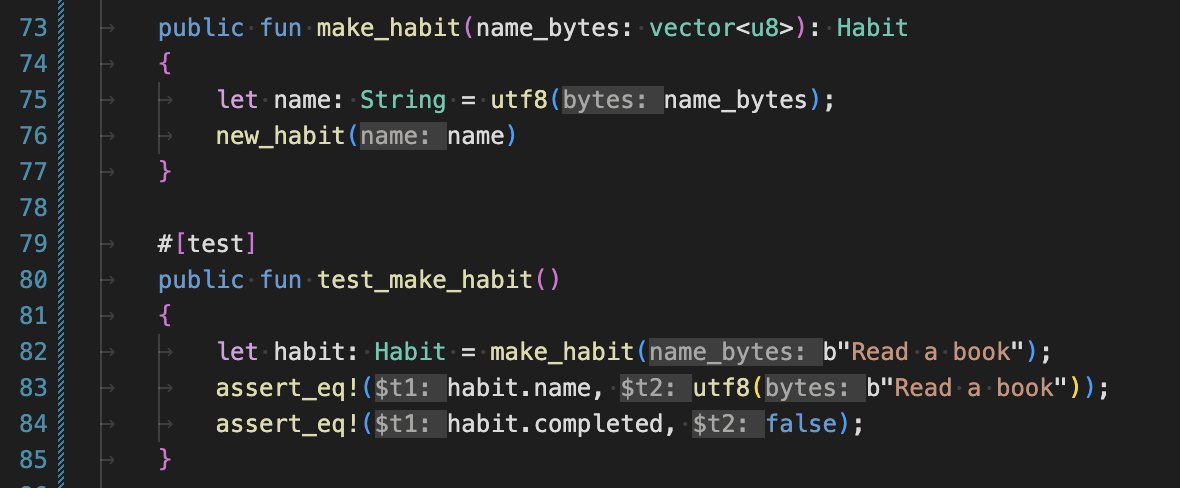Click line number 79 in the gutter
Screen dimensions: 1180x488
pos(32,244)
